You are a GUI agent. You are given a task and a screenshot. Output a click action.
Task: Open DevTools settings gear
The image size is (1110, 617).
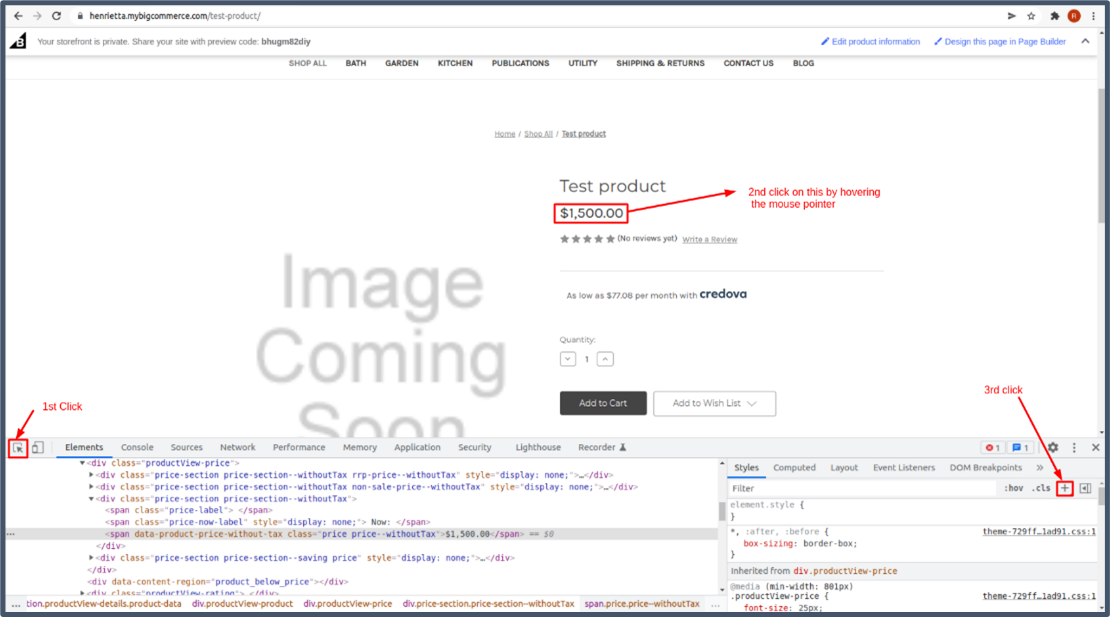coord(1053,448)
